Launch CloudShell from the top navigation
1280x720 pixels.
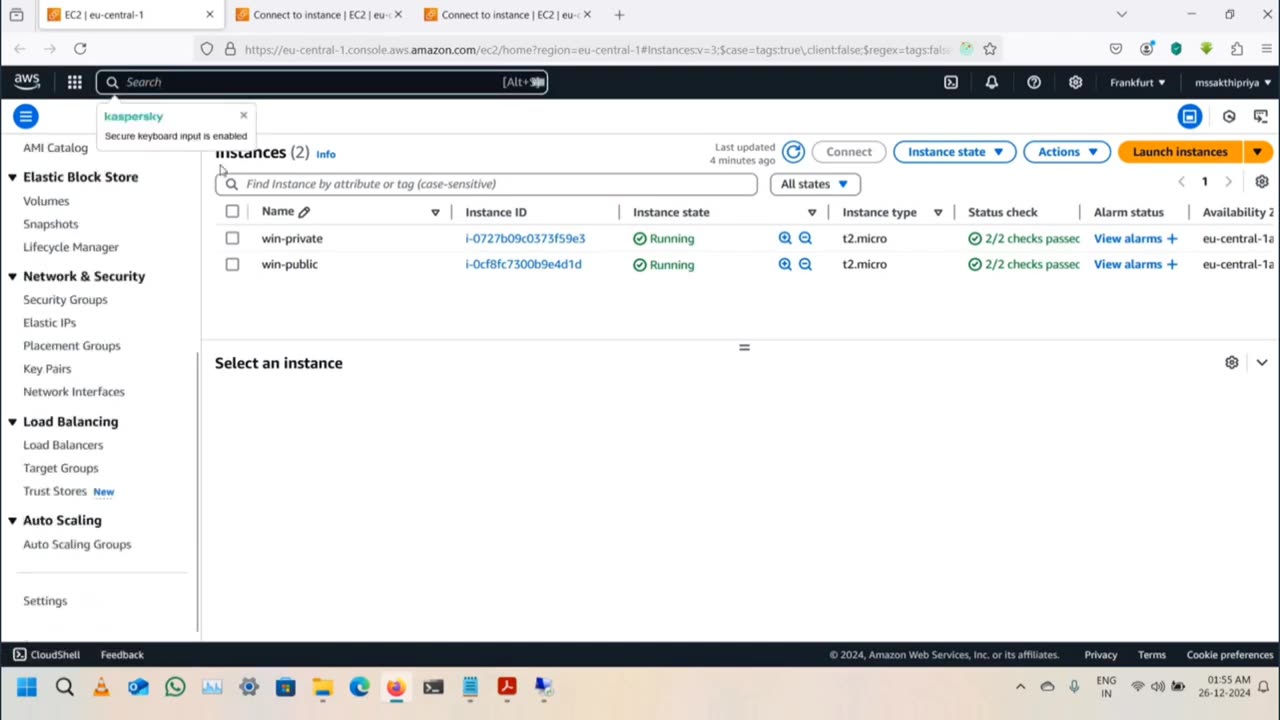click(951, 82)
